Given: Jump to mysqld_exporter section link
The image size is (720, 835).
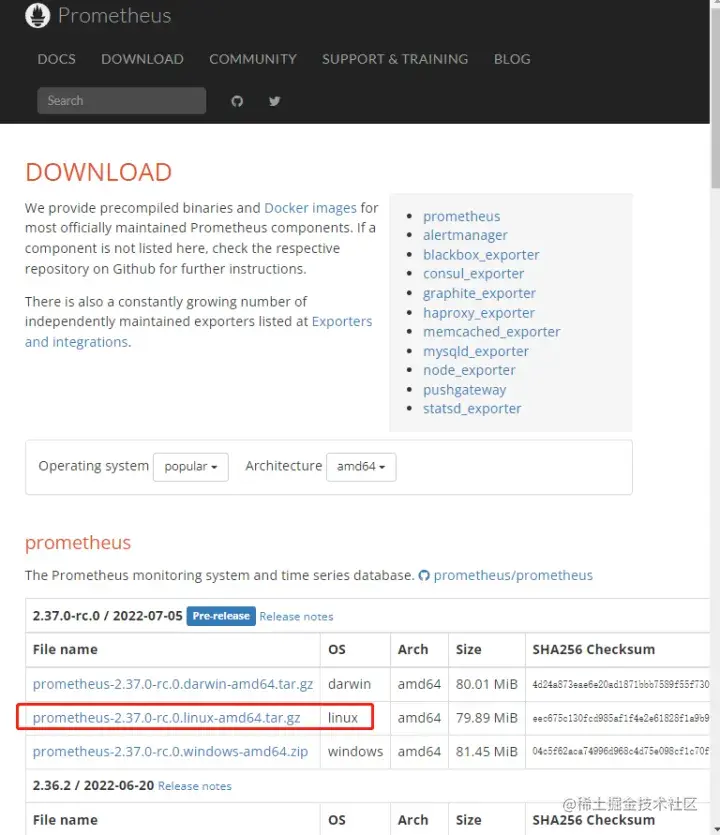Looking at the screenshot, I should tap(476, 351).
